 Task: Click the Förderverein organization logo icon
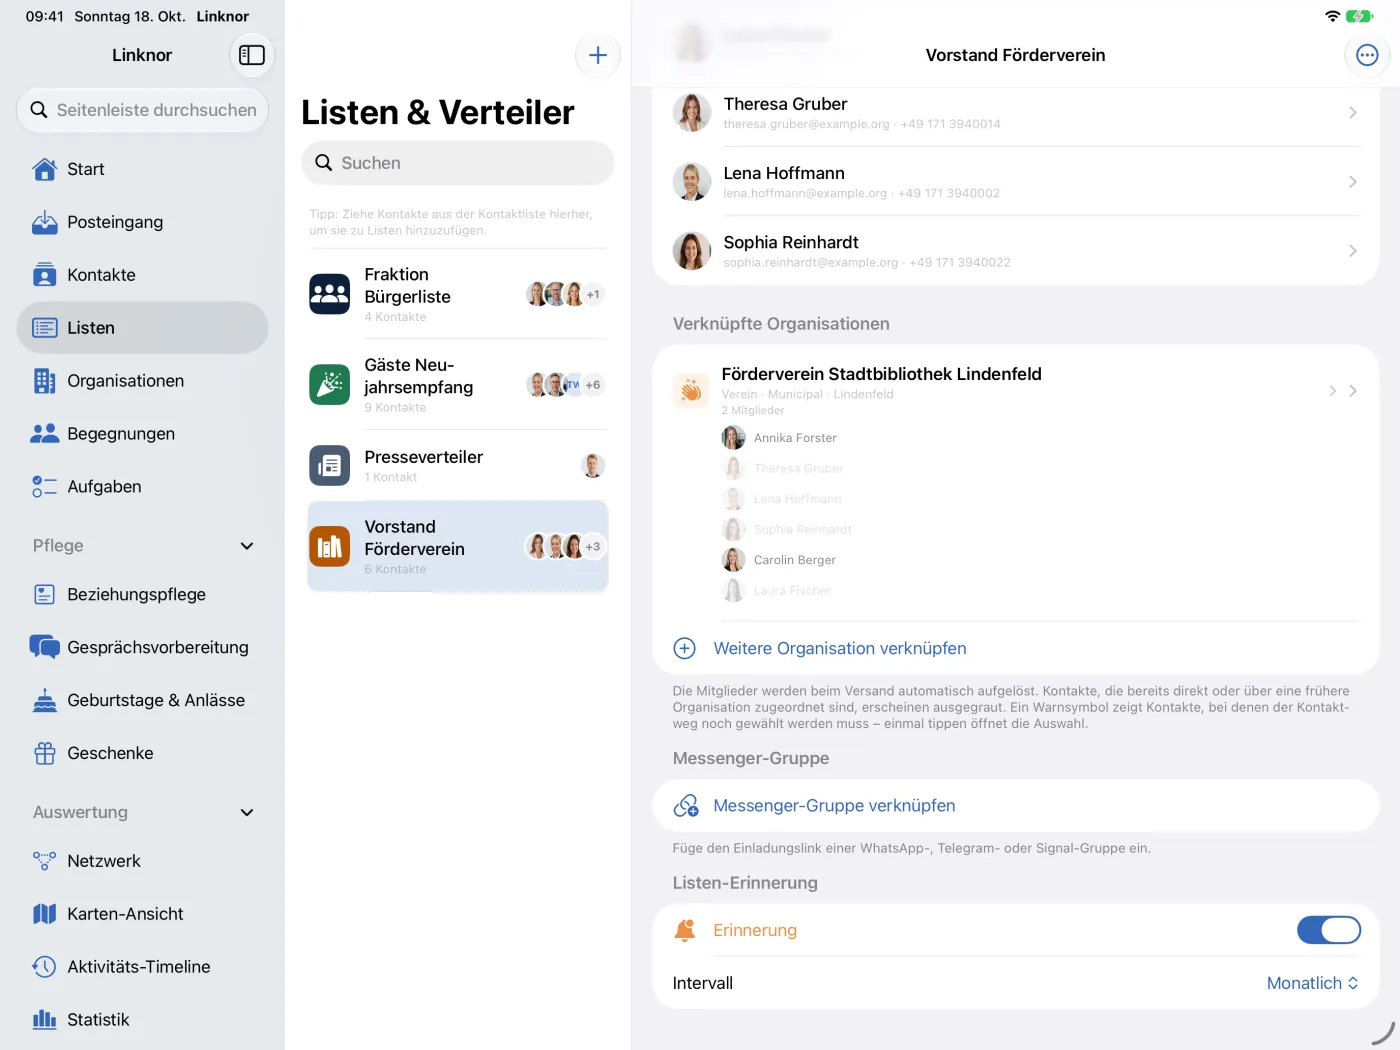tap(691, 391)
